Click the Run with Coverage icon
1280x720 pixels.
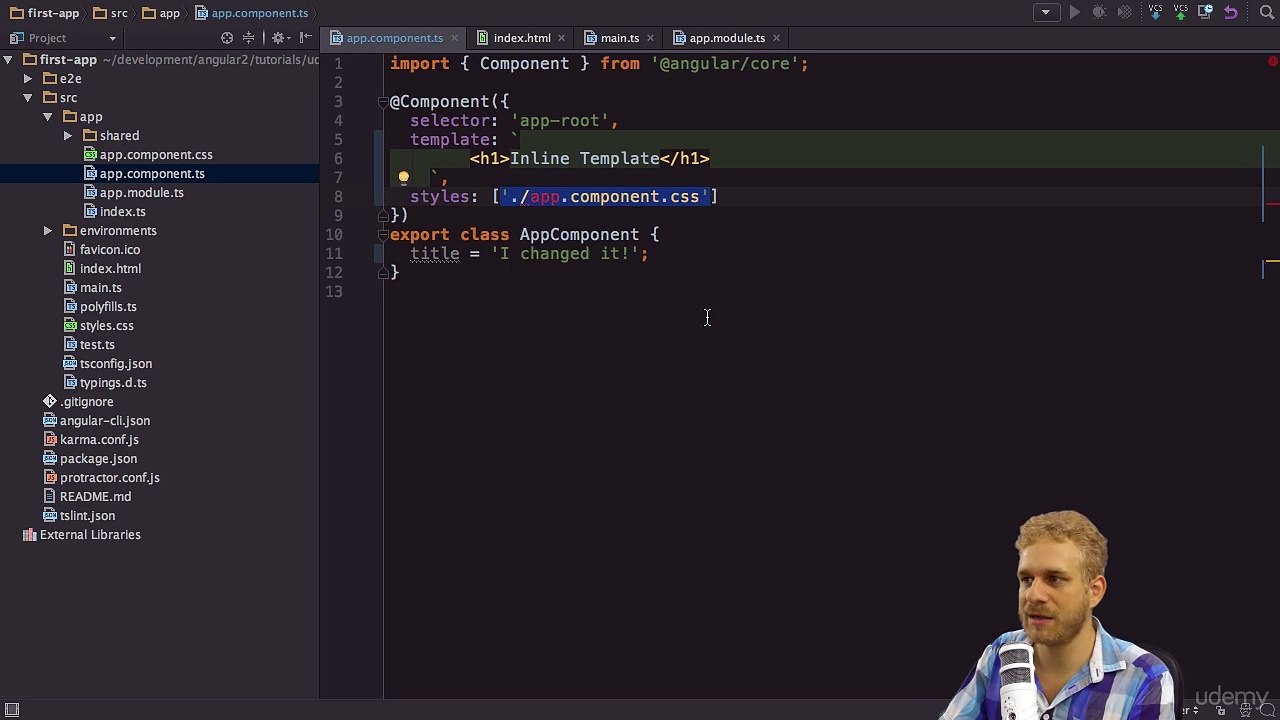pos(1124,12)
